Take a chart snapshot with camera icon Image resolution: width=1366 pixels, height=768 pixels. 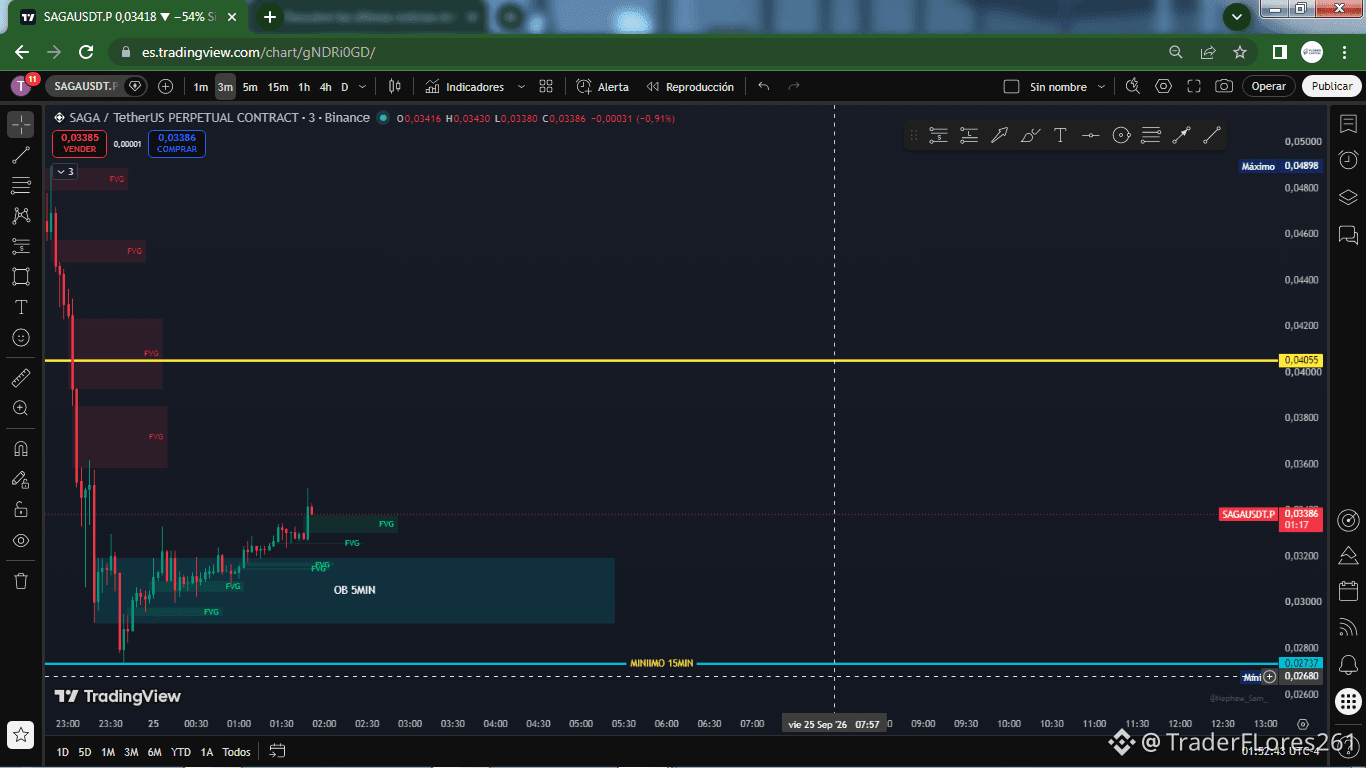[x=1224, y=87]
